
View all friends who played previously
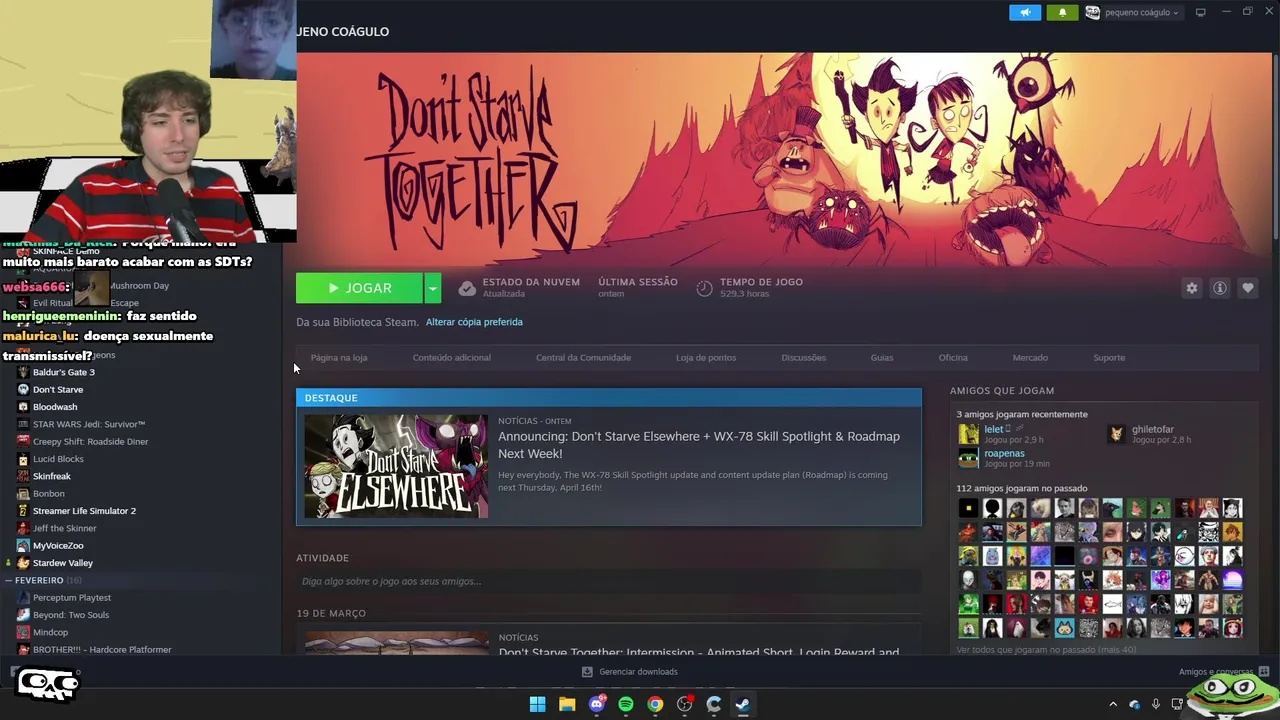pos(1046,650)
